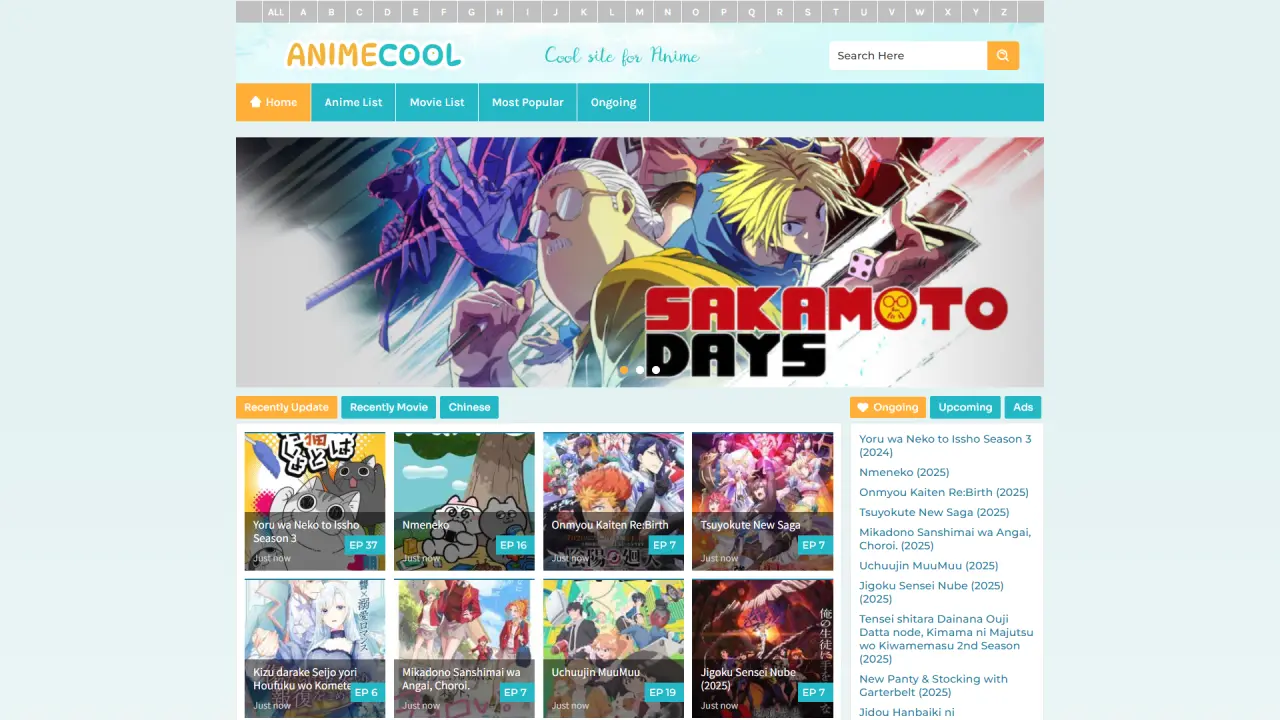
Task: Click sidebar link Uchuujin MuuMuu (2025)
Action: [928, 565]
